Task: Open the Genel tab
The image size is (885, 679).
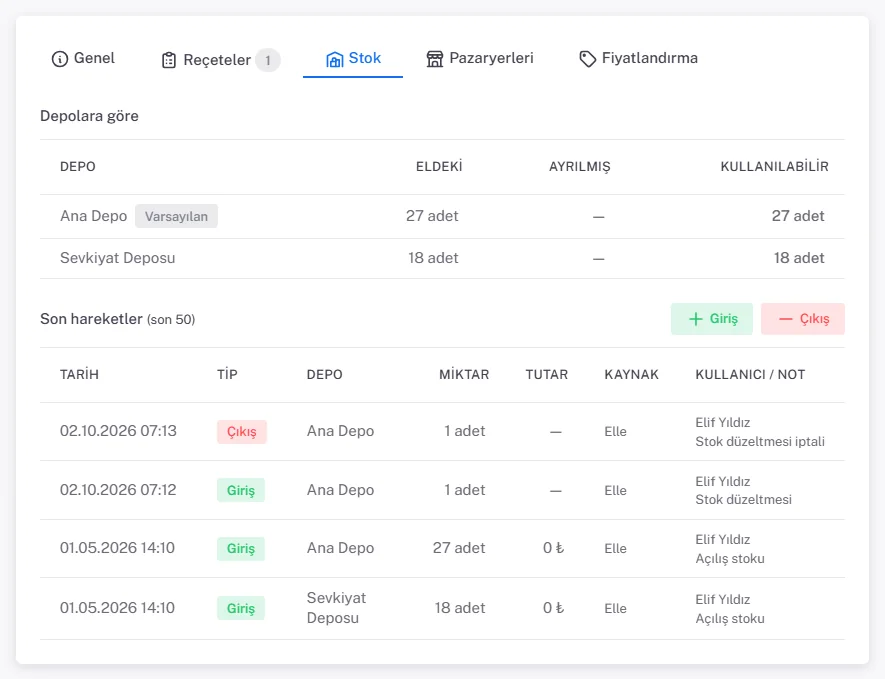Action: click(x=83, y=59)
